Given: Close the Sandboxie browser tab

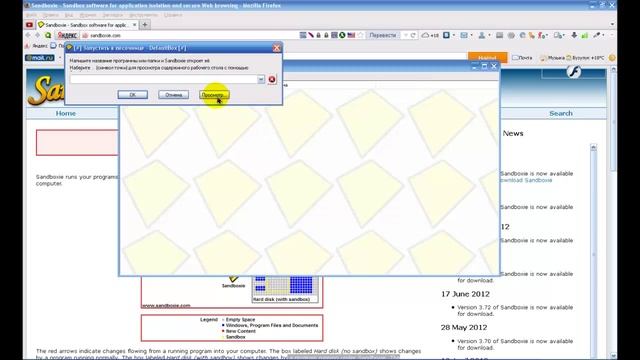Looking at the screenshot, I should coord(135,25).
